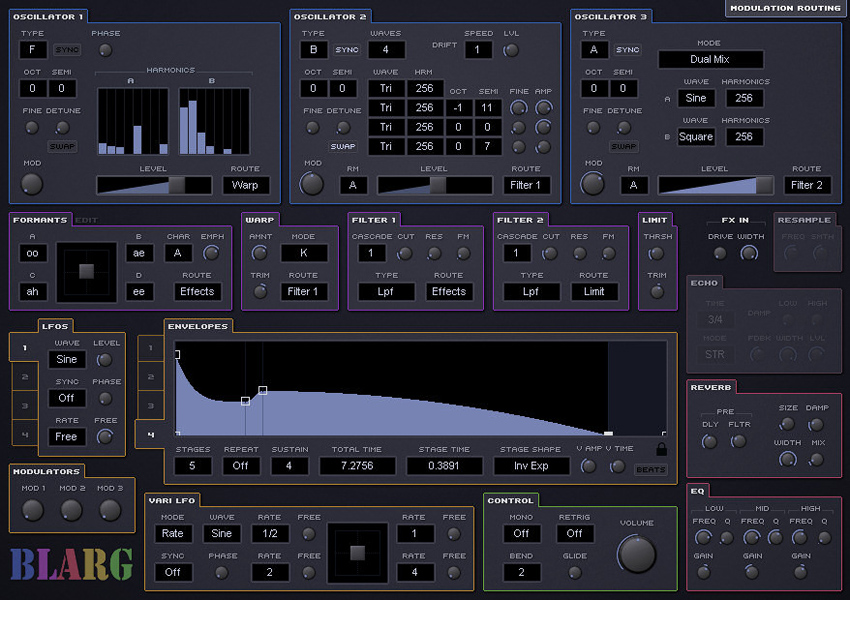Click the envelope lock icon
Image resolution: width=850 pixels, height=638 pixels.
[x=661, y=449]
